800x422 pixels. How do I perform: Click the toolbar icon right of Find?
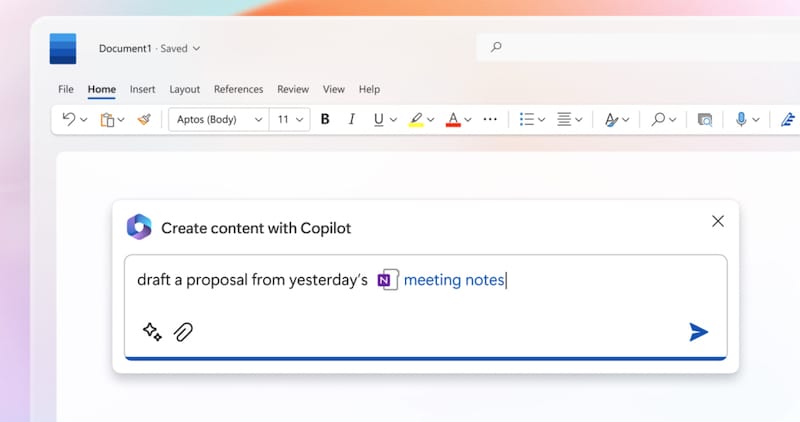705,120
